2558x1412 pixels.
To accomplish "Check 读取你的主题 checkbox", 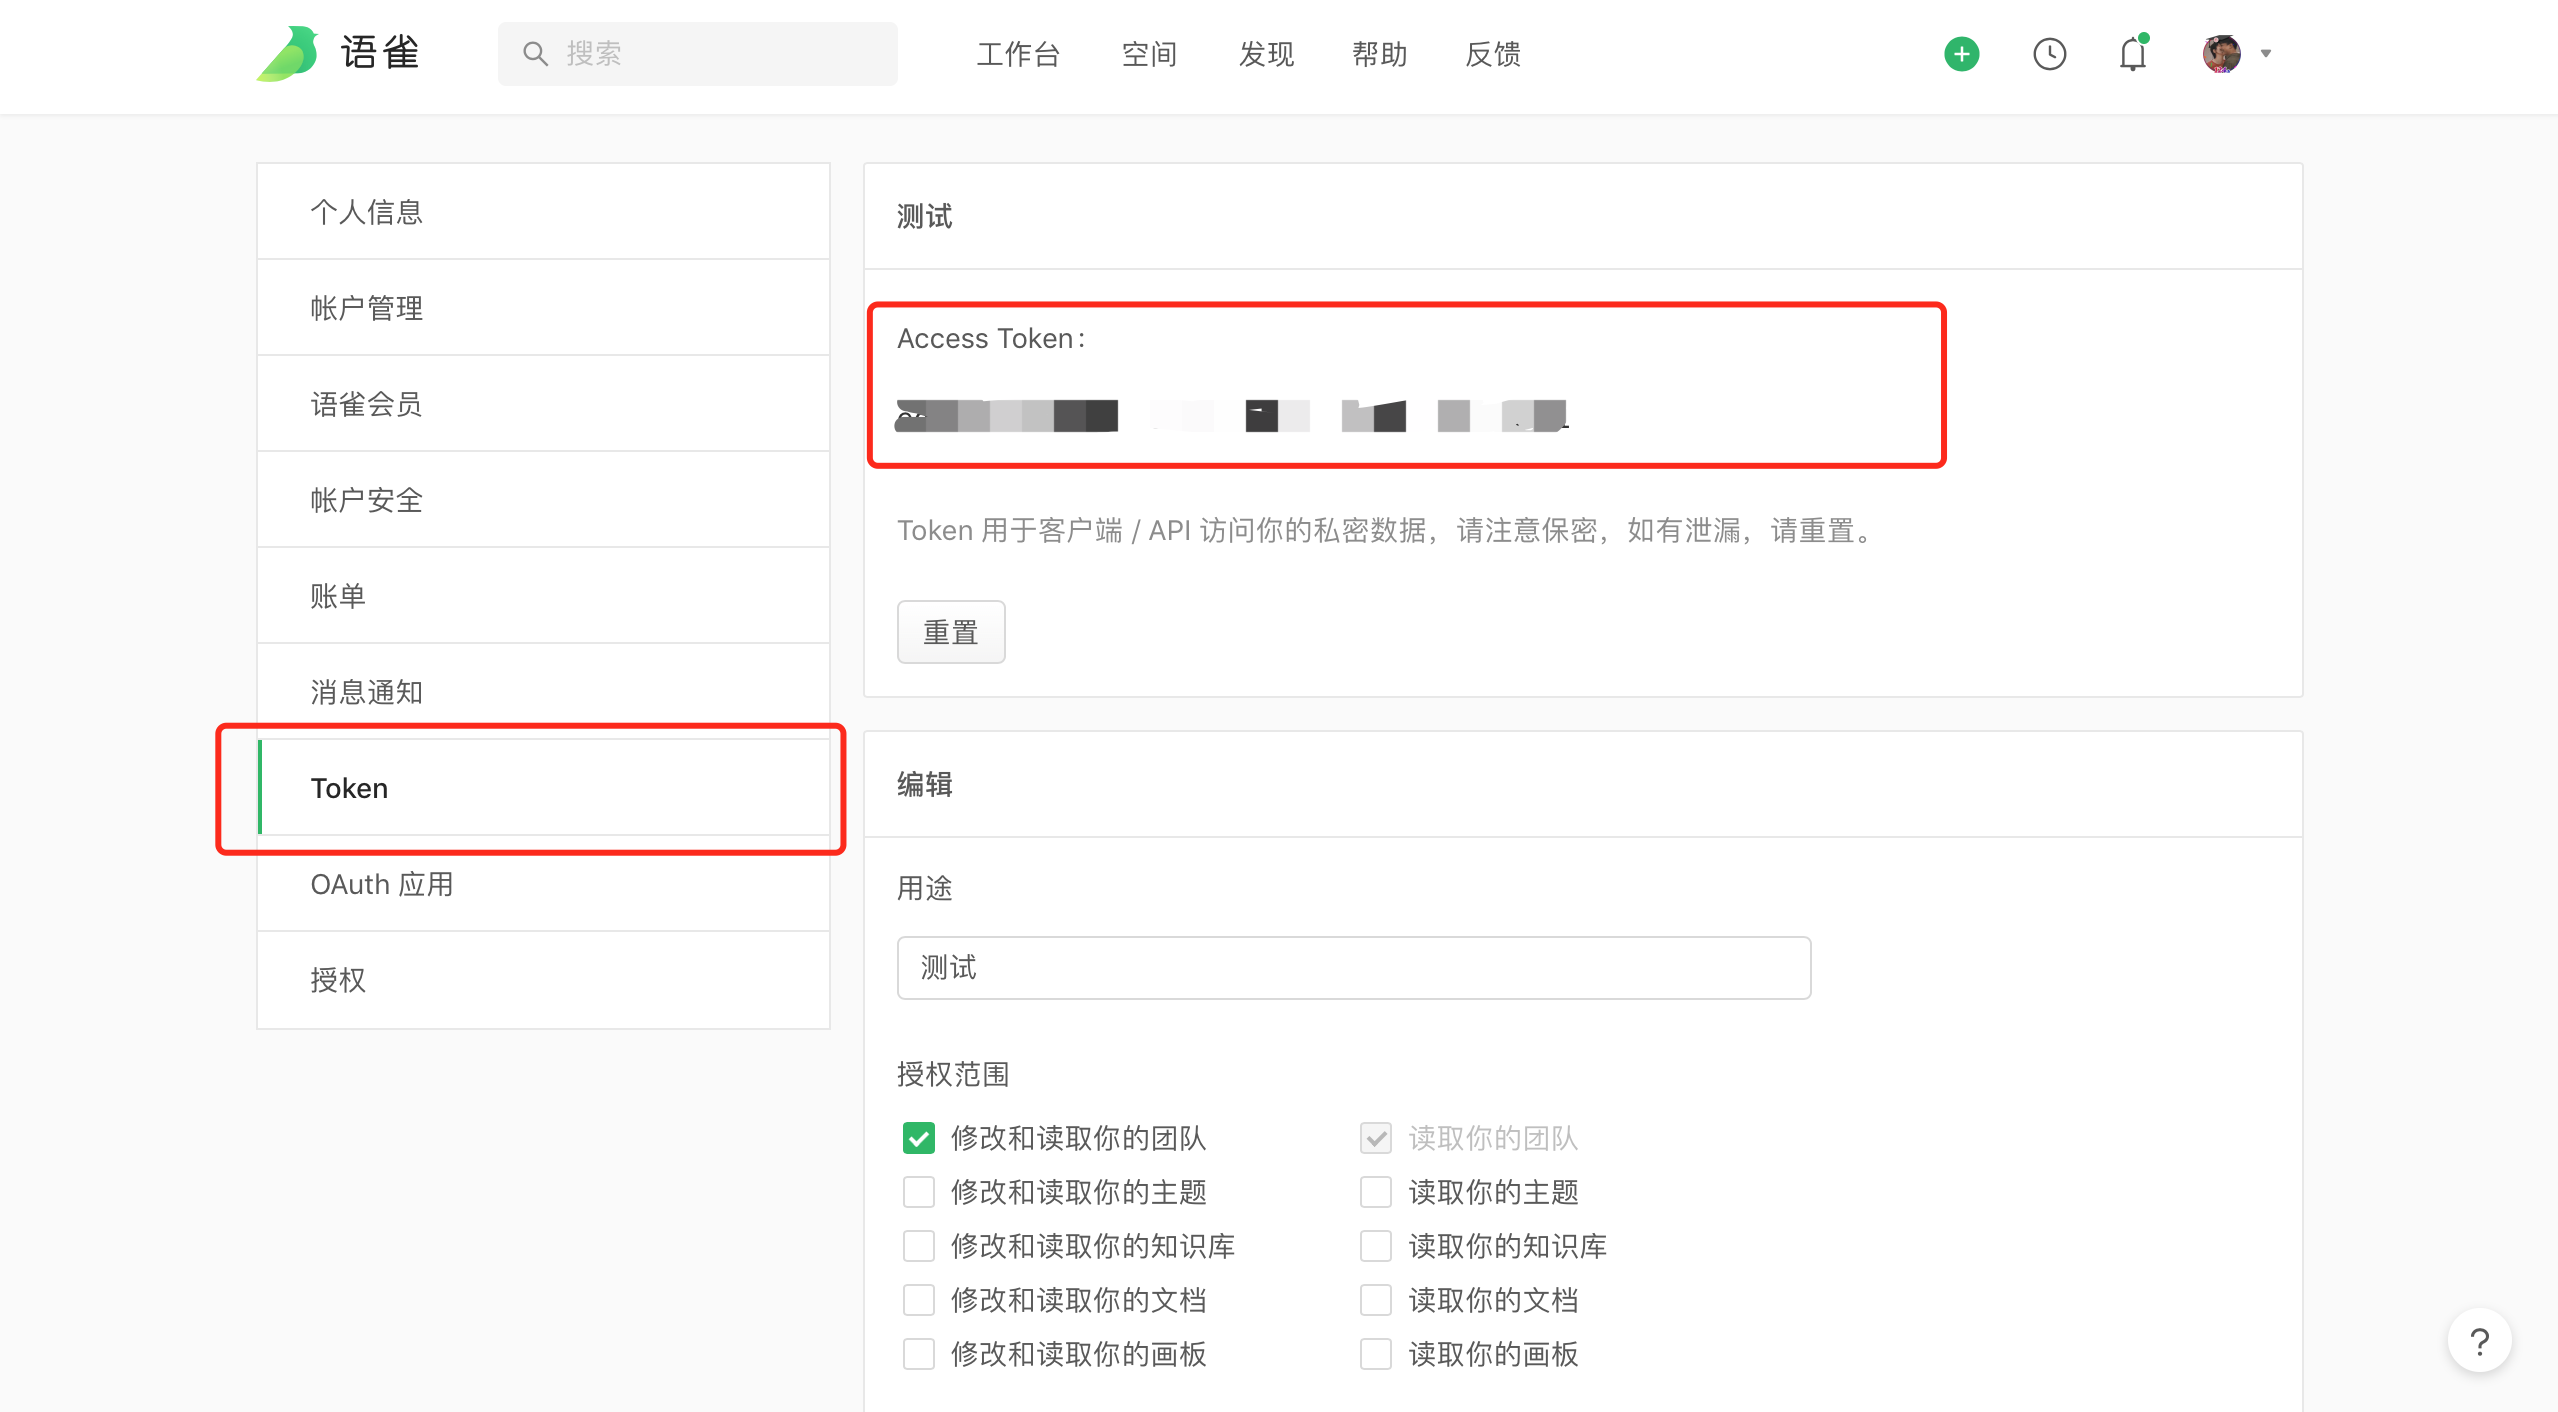I will click(x=1376, y=1192).
